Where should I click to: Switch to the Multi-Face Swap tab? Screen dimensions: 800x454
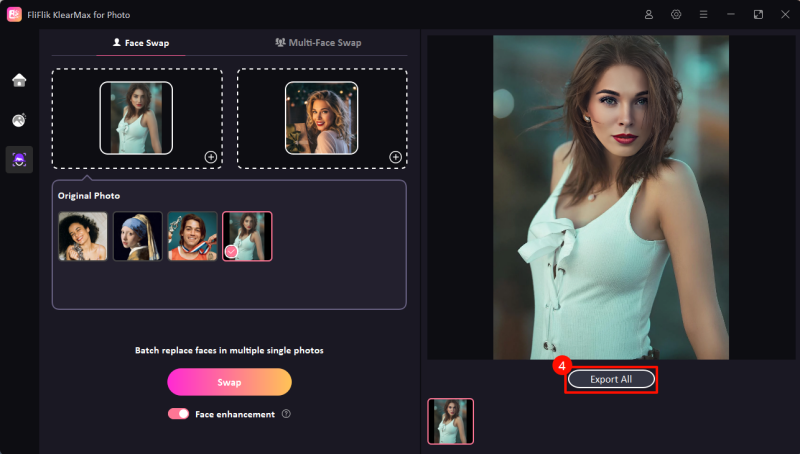[317, 43]
